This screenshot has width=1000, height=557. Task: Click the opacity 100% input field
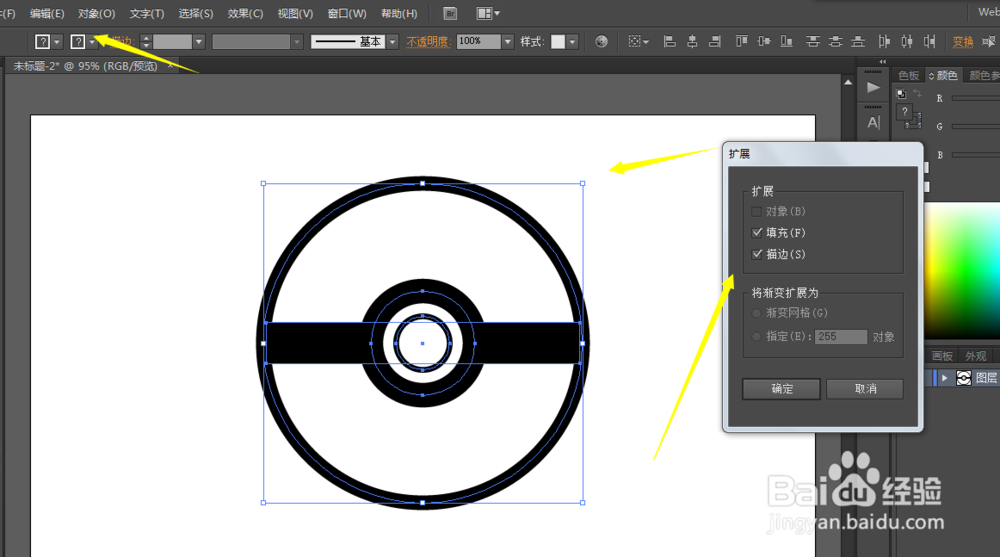pos(478,42)
